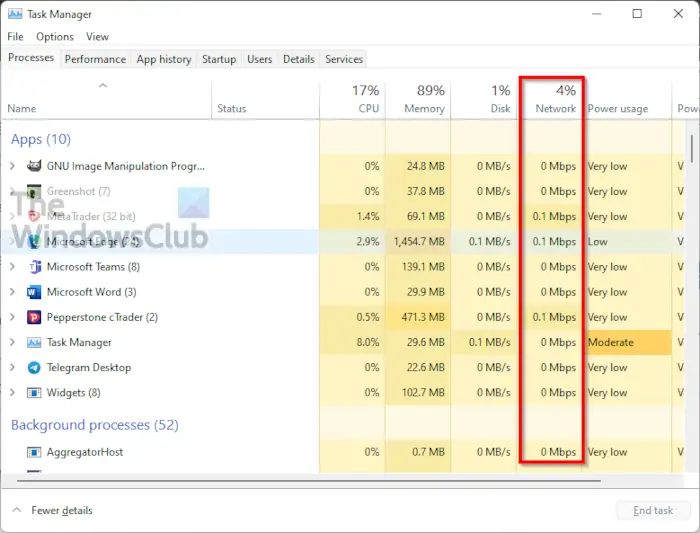This screenshot has height=533, width=700.
Task: Collapse view with Fewer details chevron
Action: [17, 510]
